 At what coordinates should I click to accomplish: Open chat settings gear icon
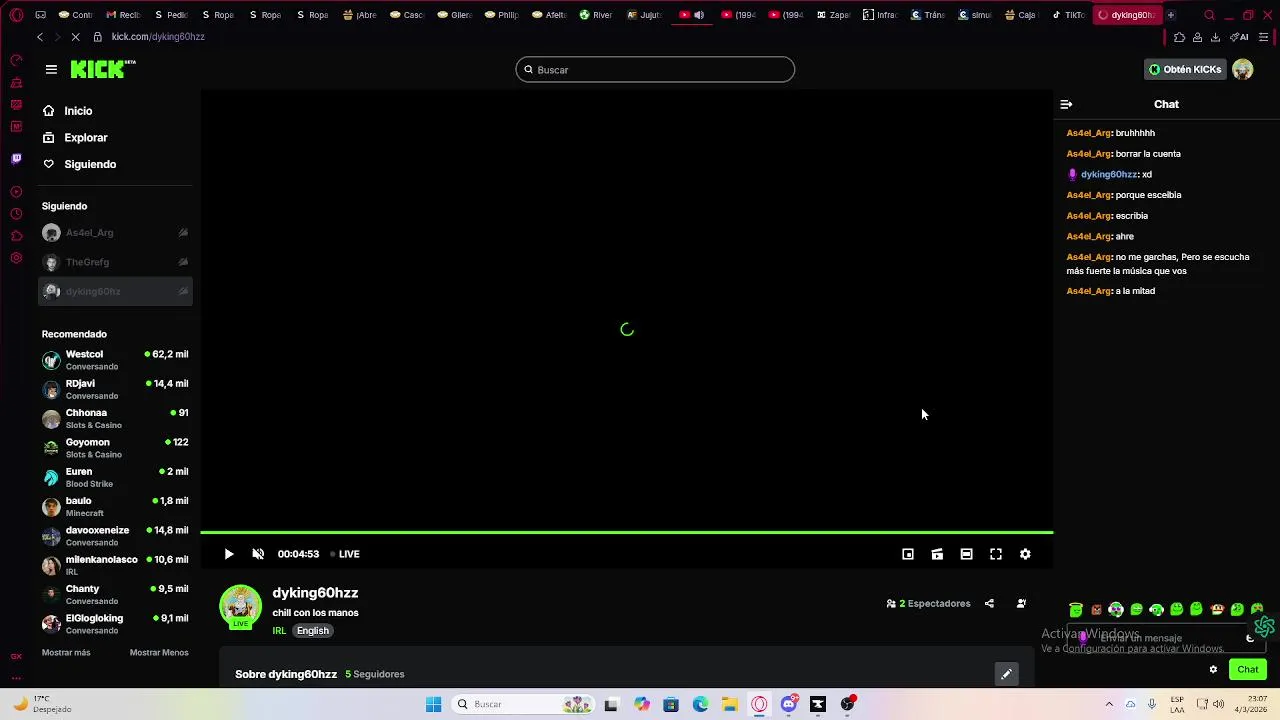pos(1213,670)
